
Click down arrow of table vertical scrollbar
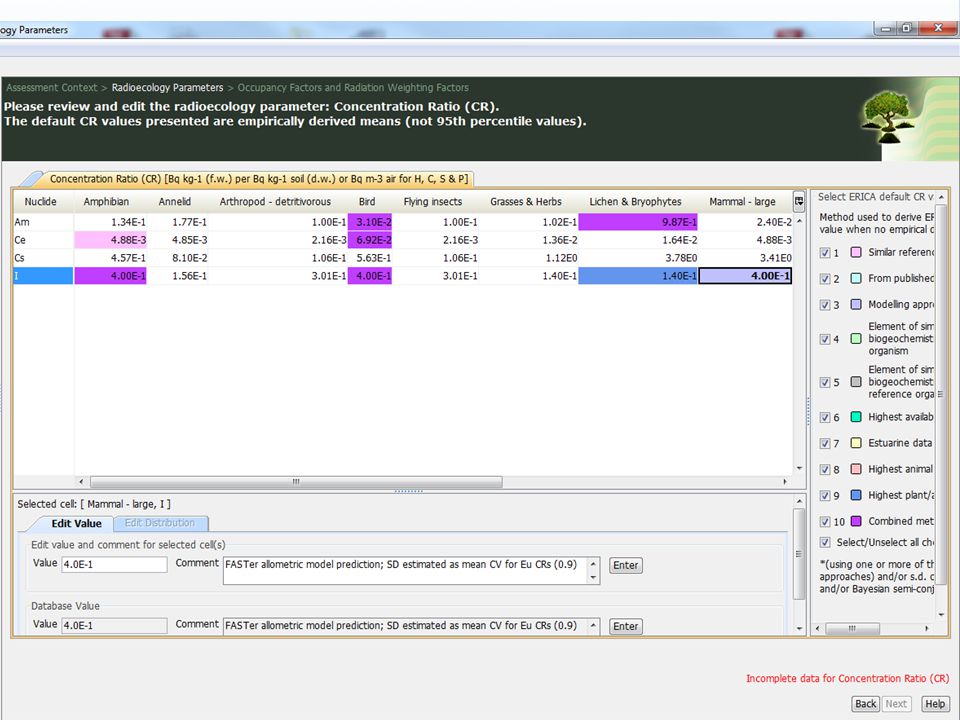pyautogui.click(x=799, y=468)
